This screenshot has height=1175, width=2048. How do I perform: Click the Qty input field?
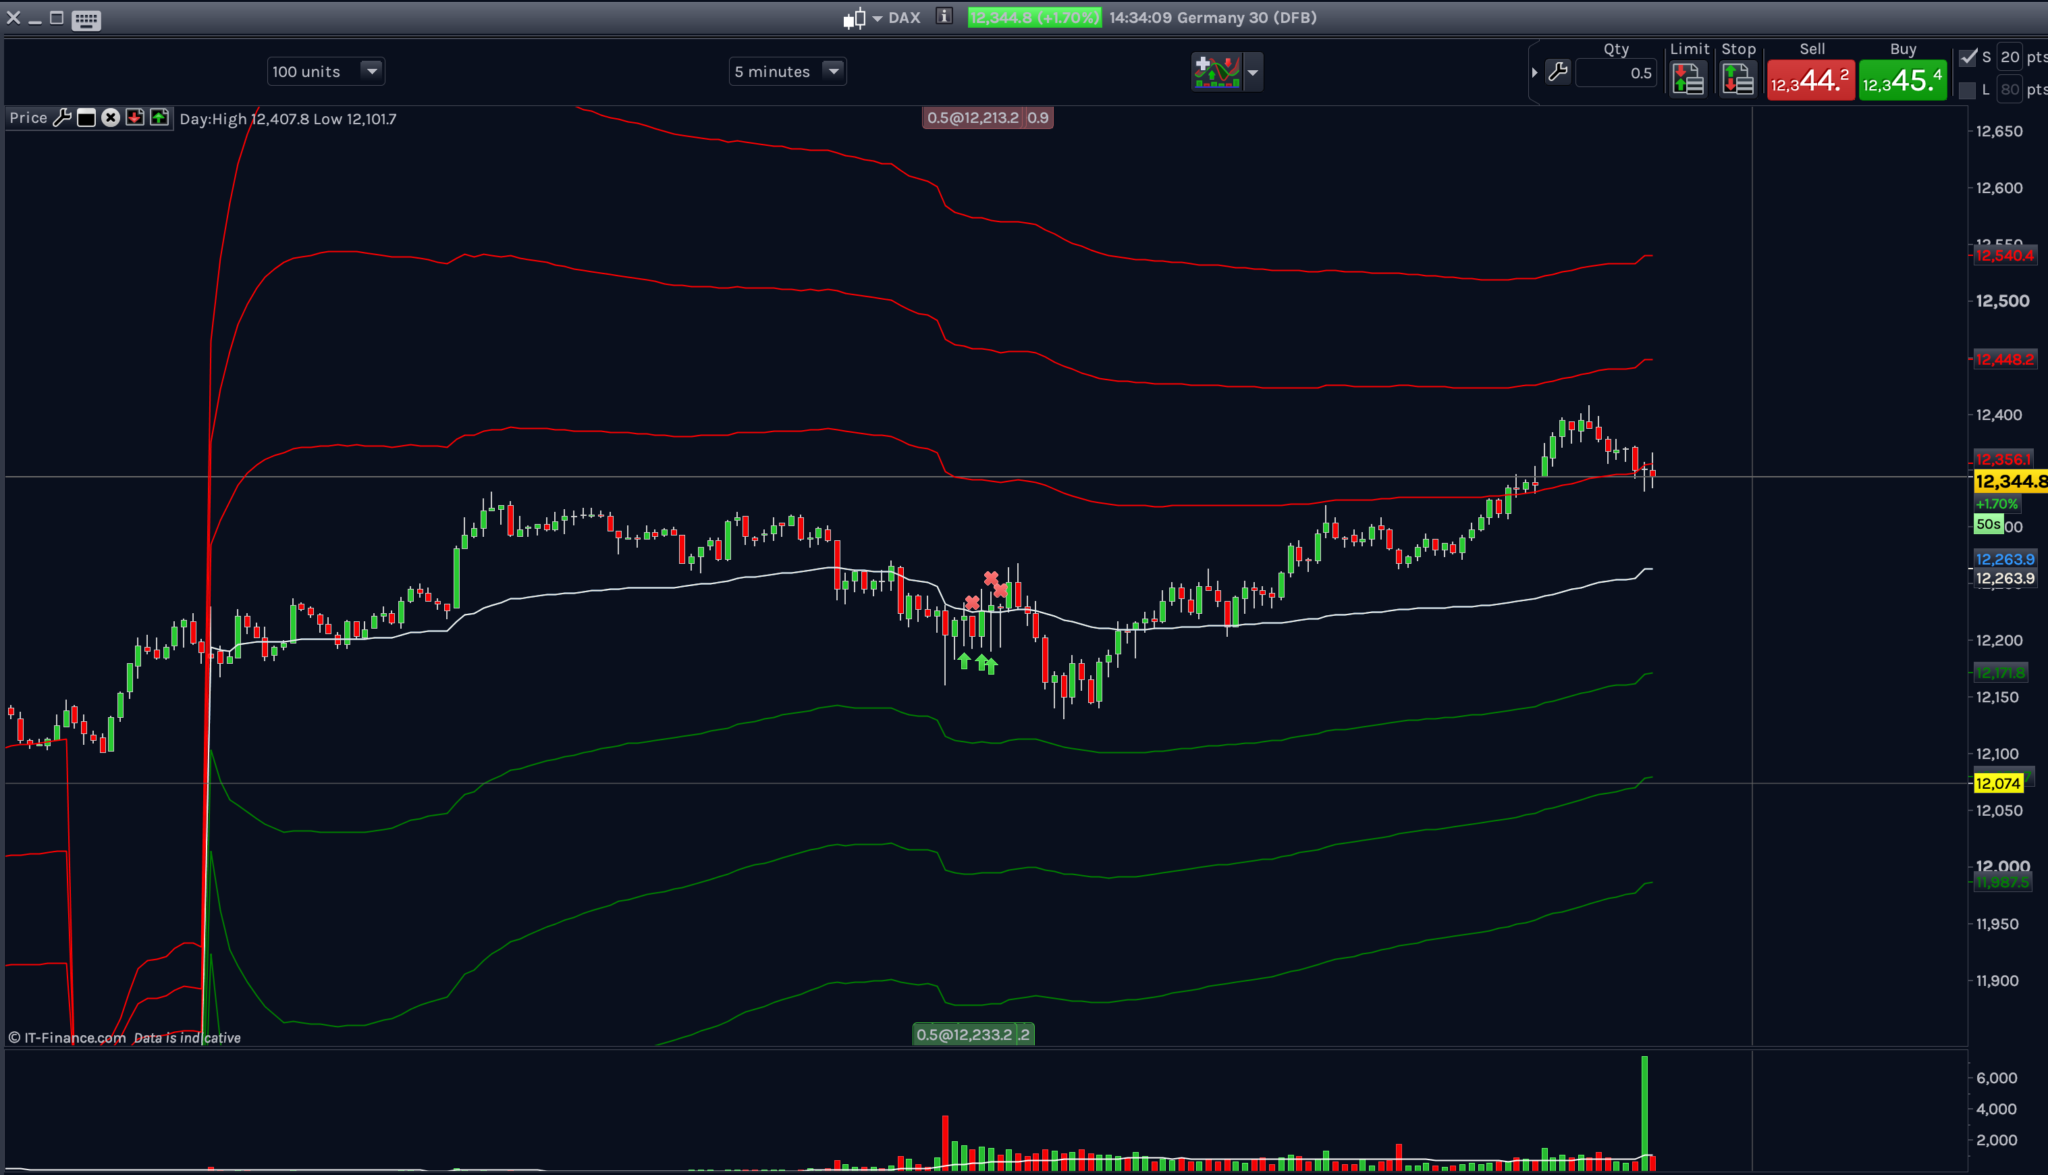tap(1617, 73)
